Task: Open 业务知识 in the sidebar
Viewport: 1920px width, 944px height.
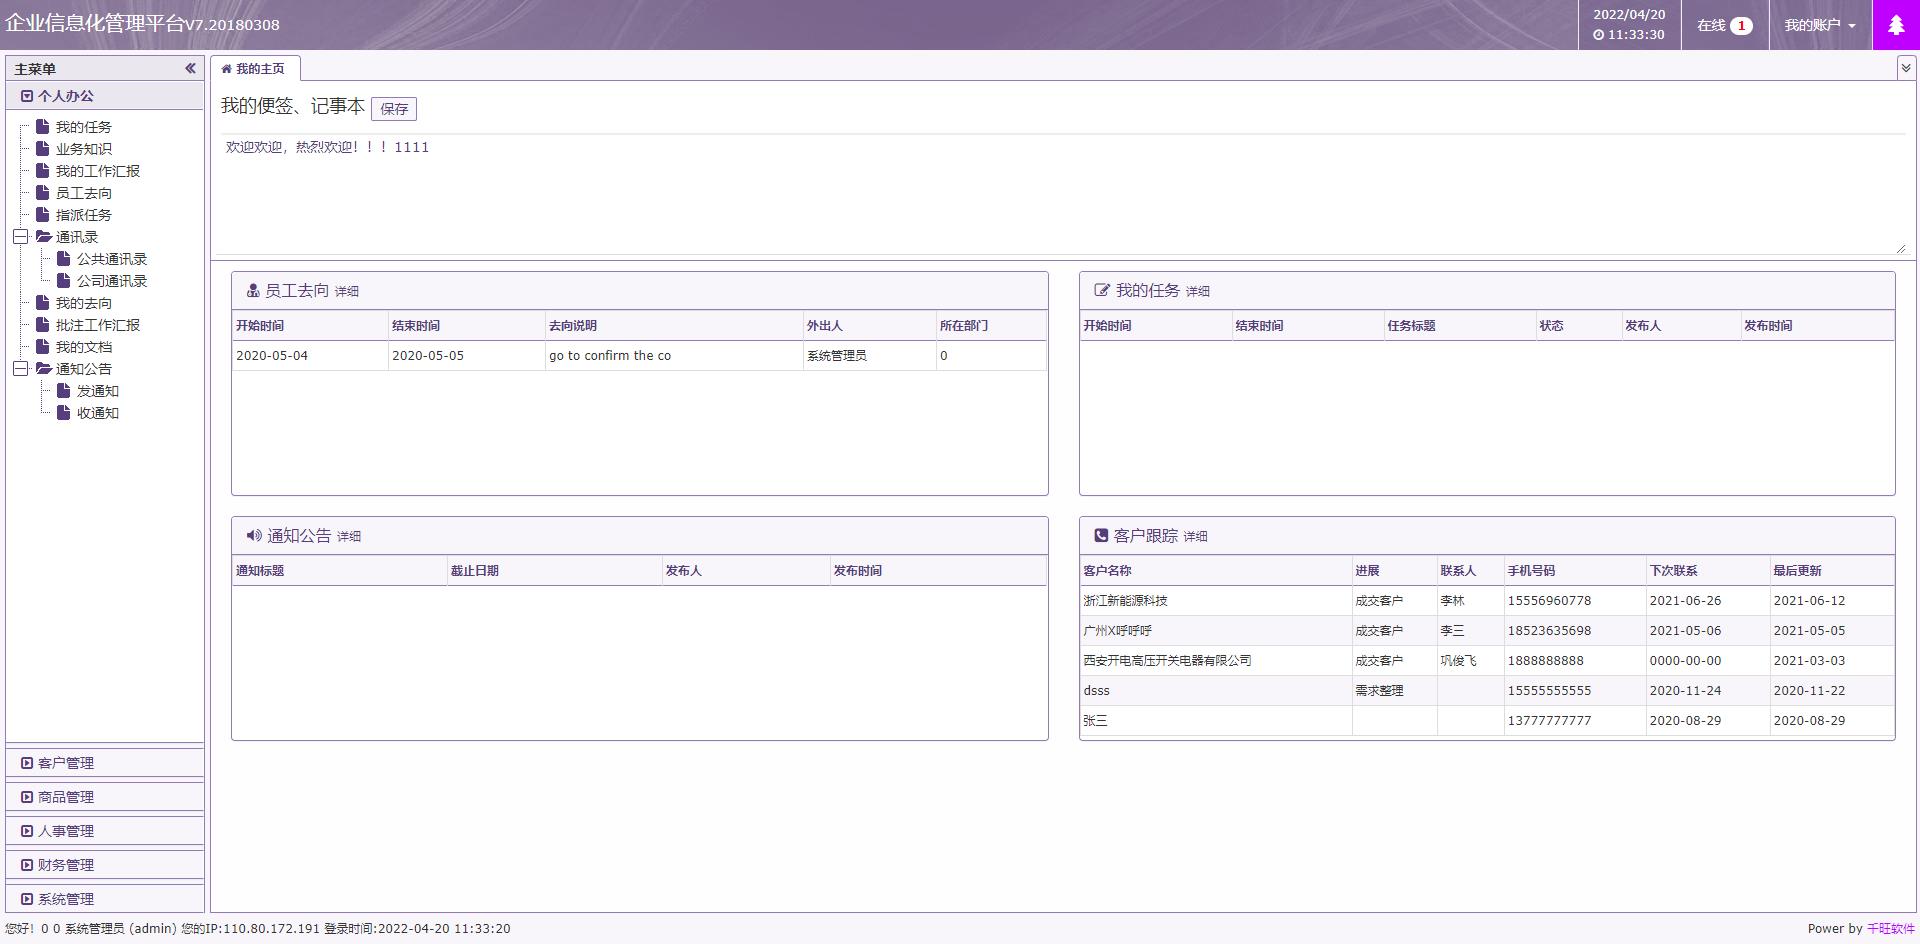Action: (x=84, y=149)
